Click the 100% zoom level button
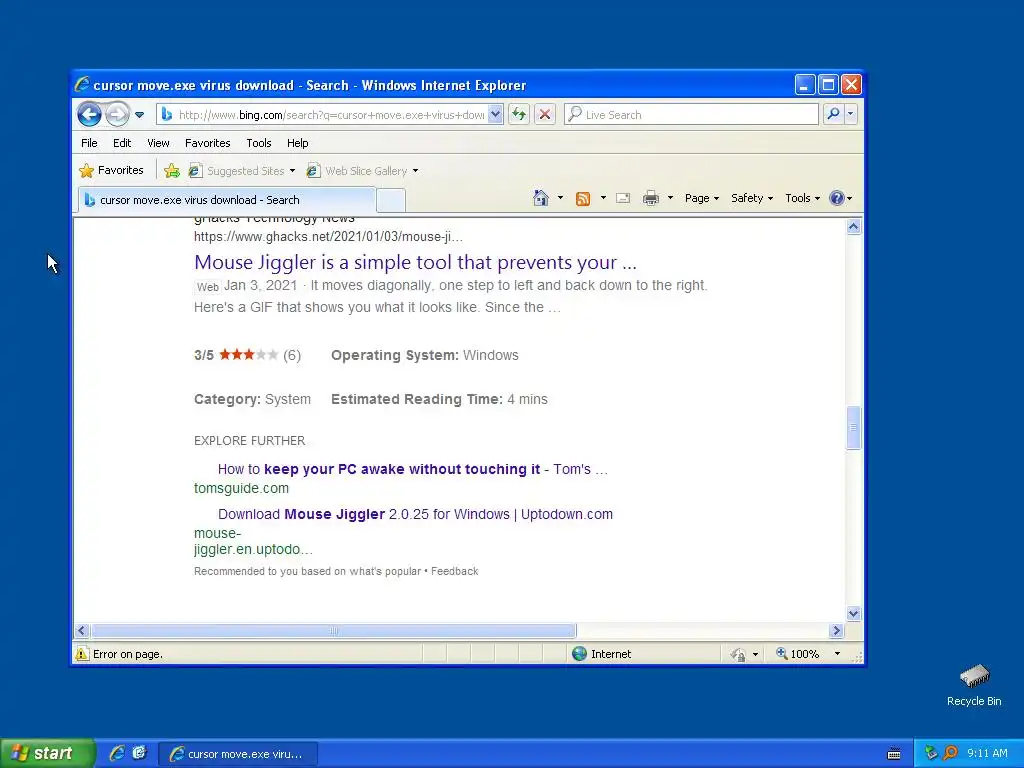This screenshot has height=768, width=1024. (x=797, y=654)
